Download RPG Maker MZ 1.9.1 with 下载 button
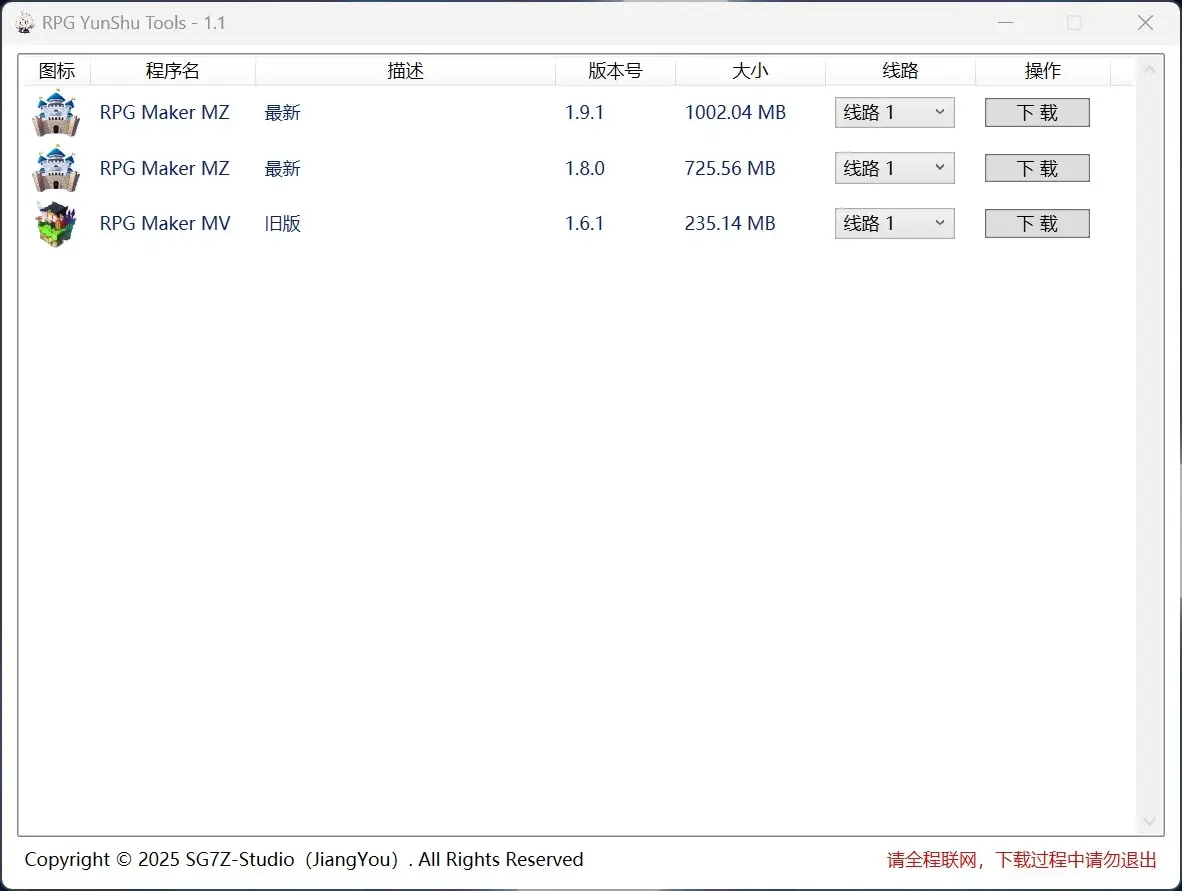This screenshot has height=891, width=1182. click(x=1037, y=112)
